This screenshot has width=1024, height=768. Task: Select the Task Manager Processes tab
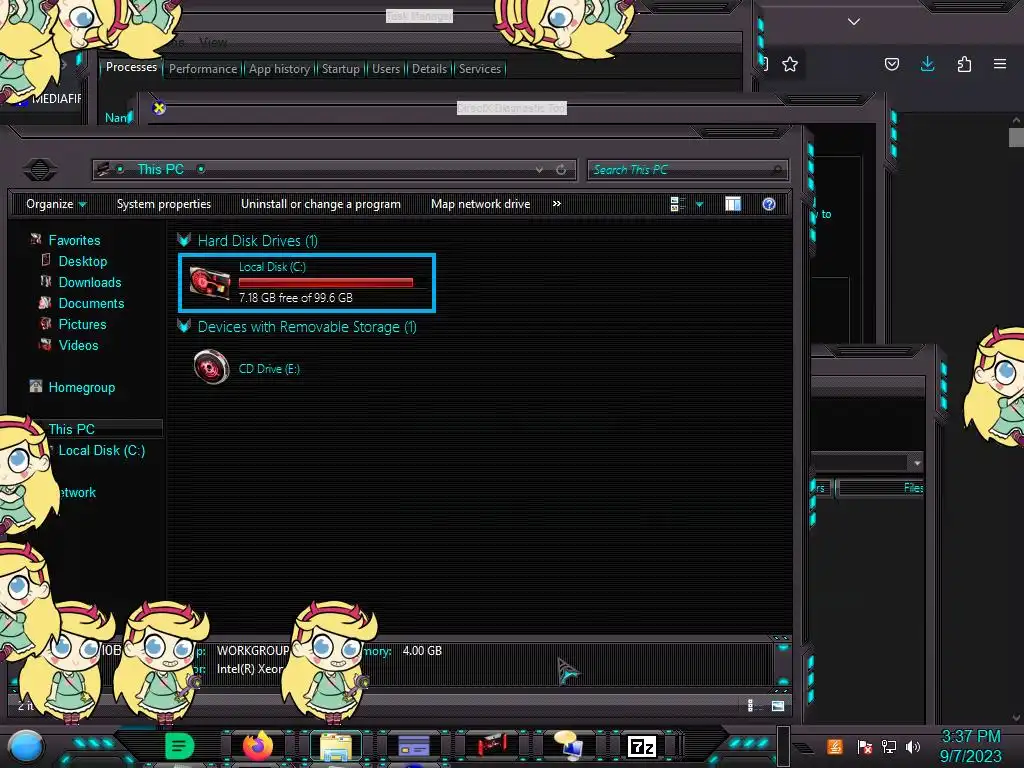click(x=131, y=67)
